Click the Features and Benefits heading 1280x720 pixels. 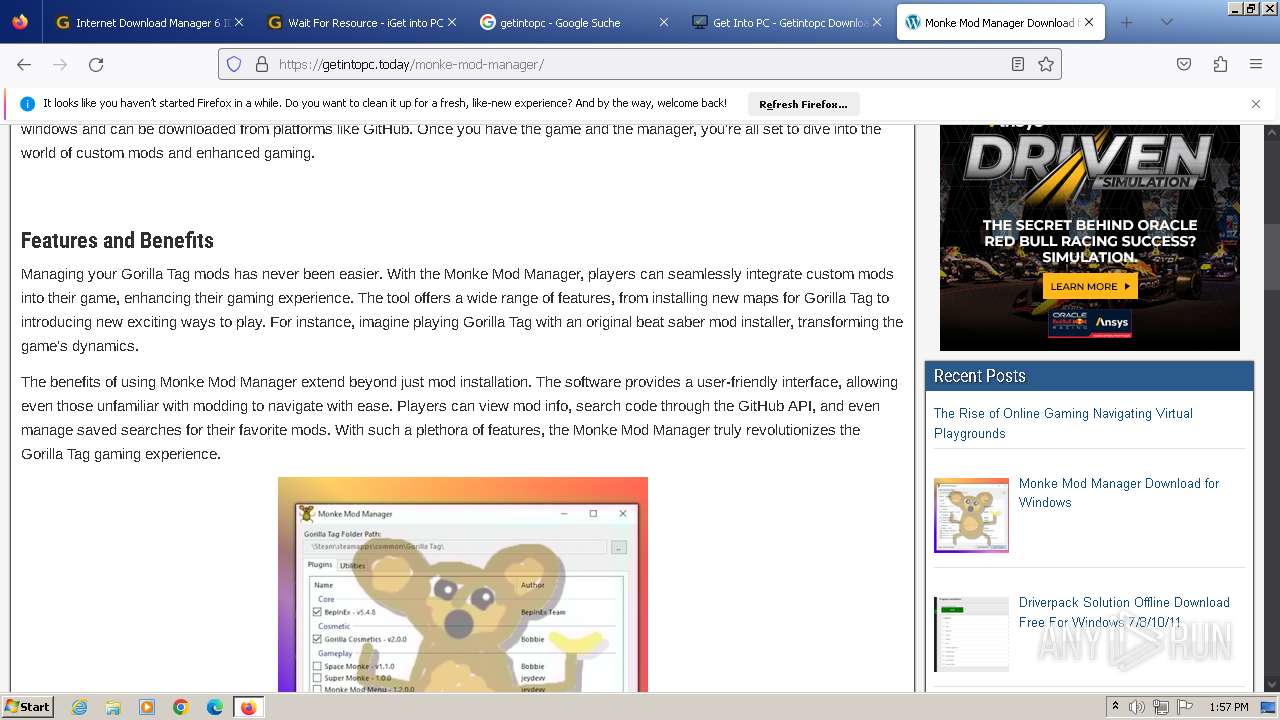[117, 240]
